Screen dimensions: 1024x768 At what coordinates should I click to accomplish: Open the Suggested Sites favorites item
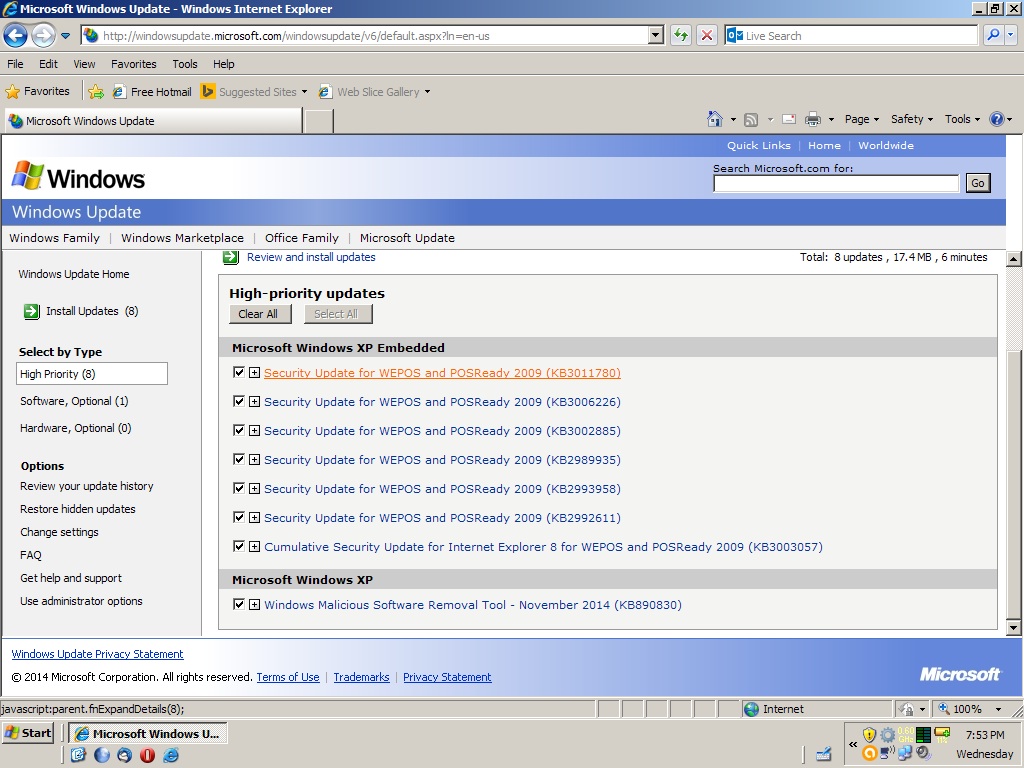point(254,92)
